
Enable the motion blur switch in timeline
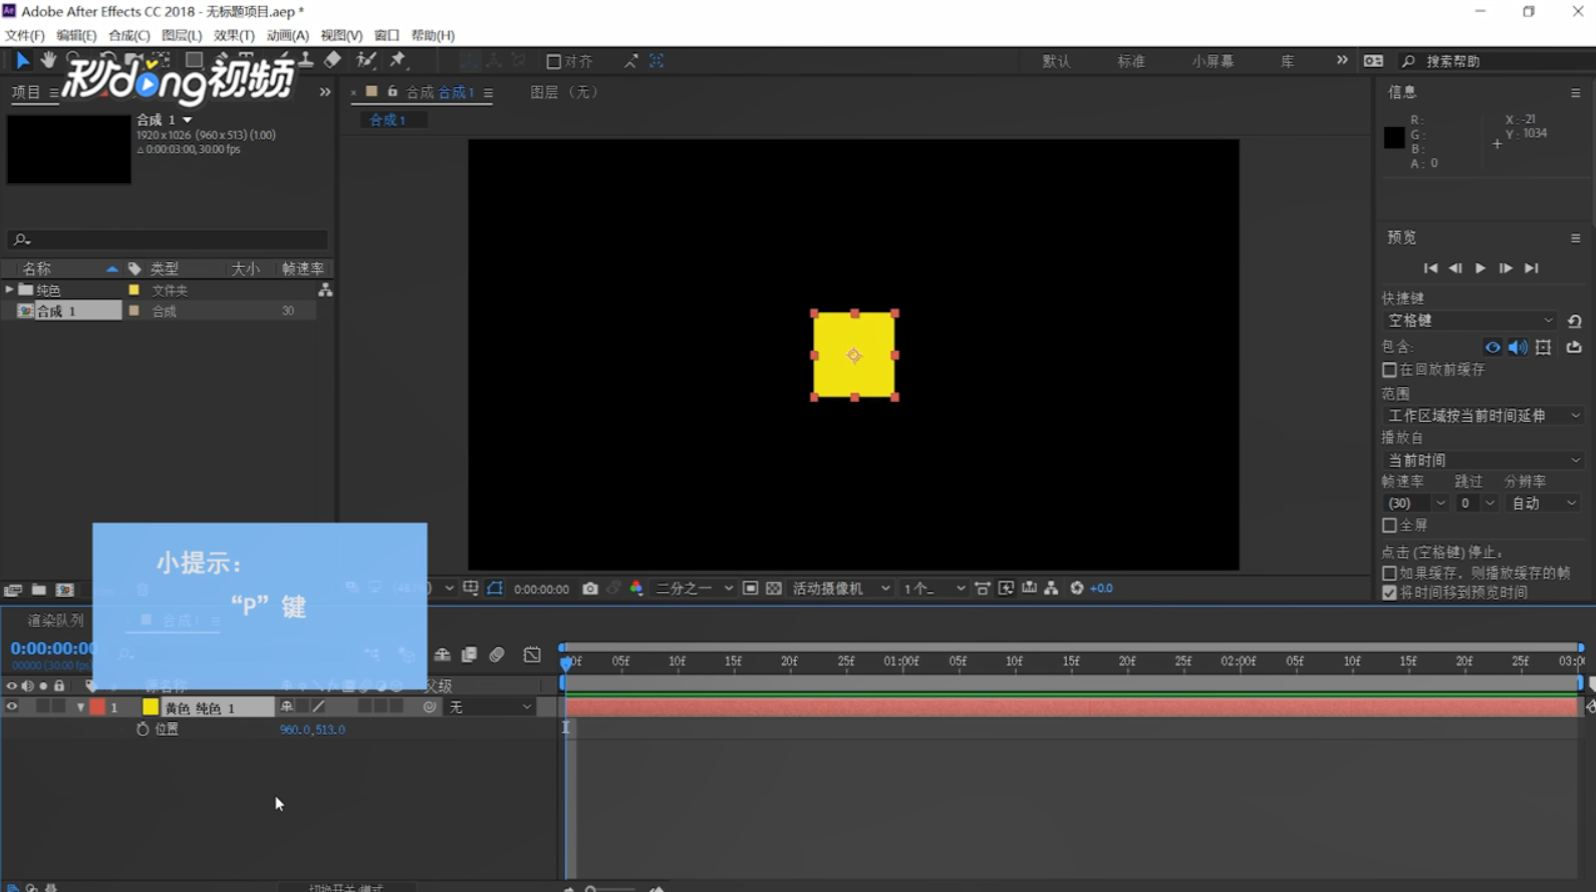click(497, 655)
